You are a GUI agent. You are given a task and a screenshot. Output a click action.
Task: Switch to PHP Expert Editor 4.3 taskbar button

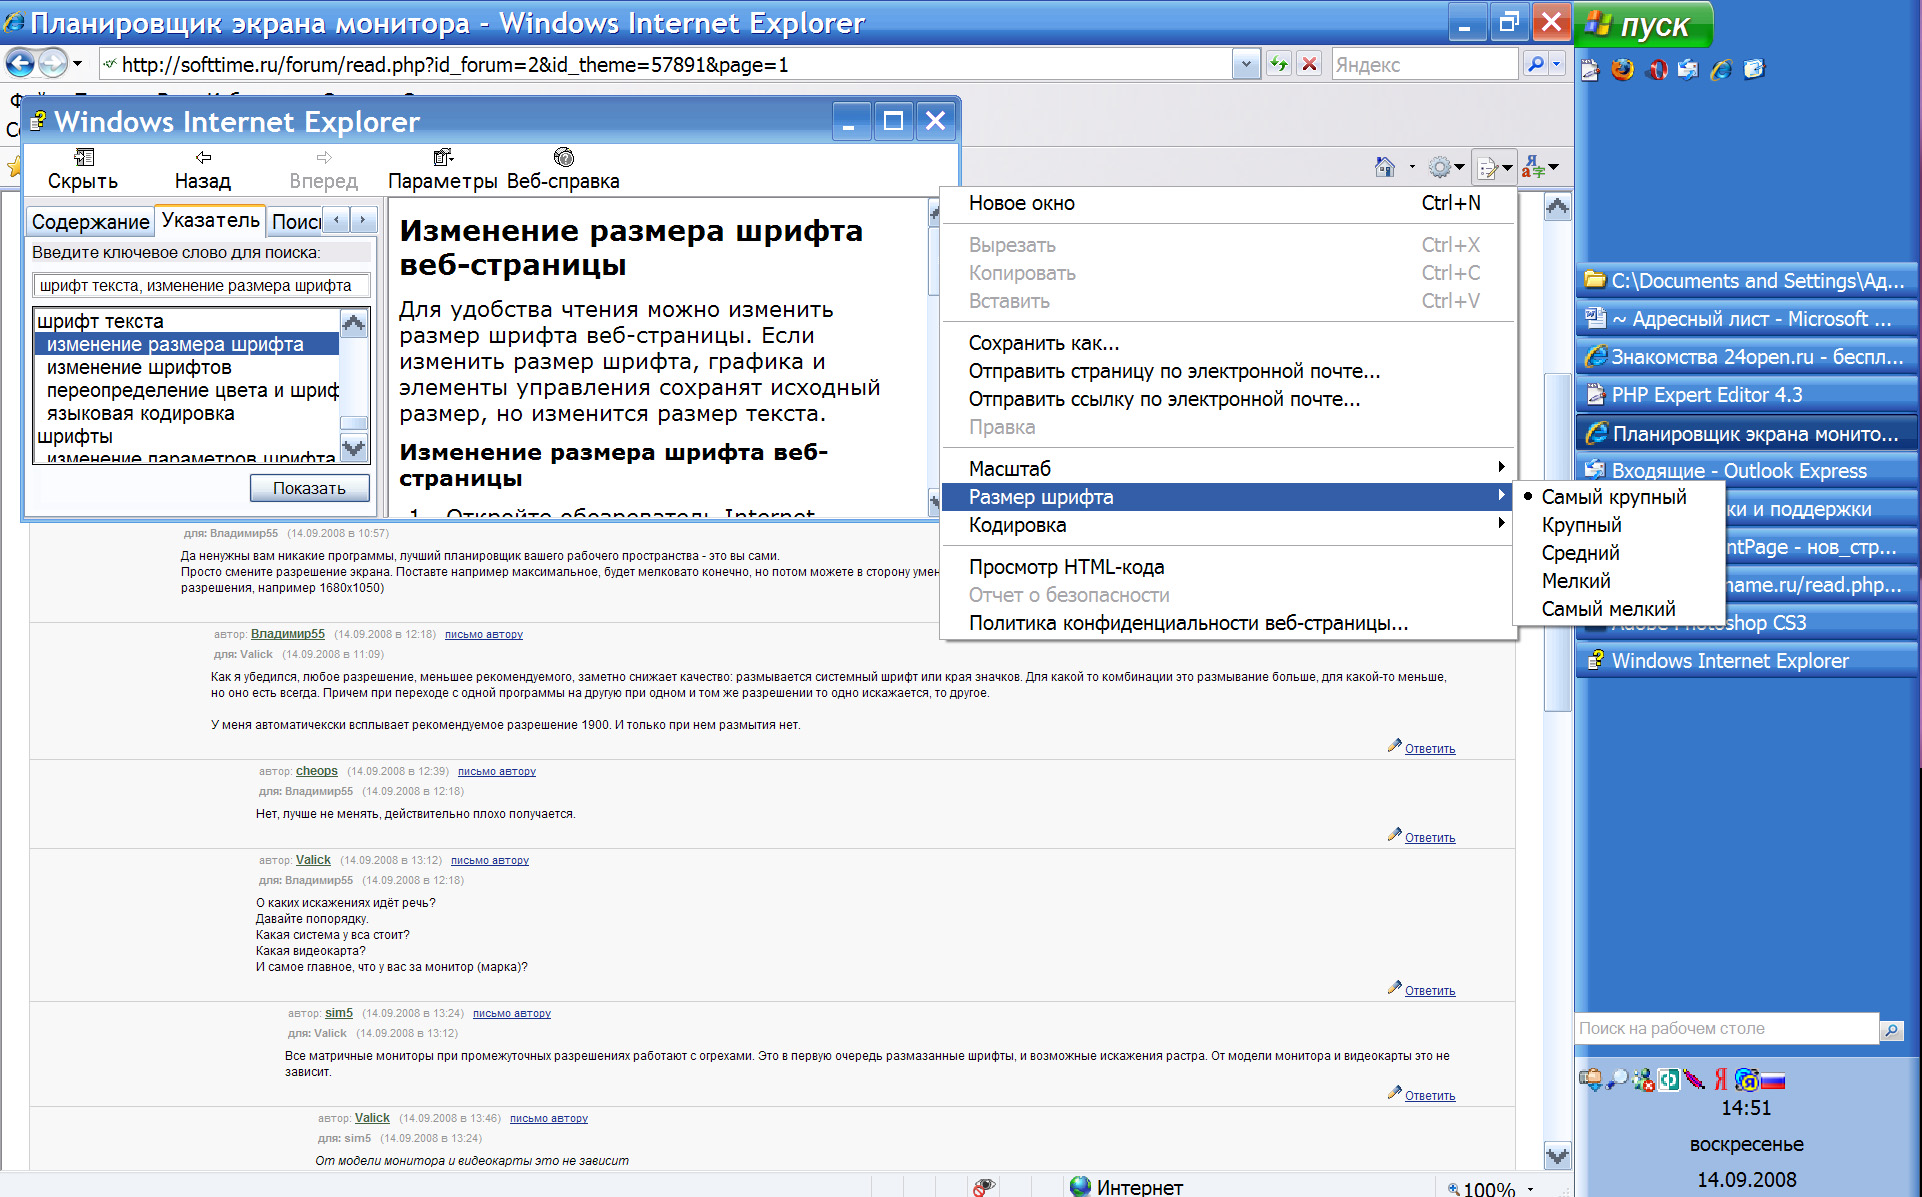click(1747, 395)
